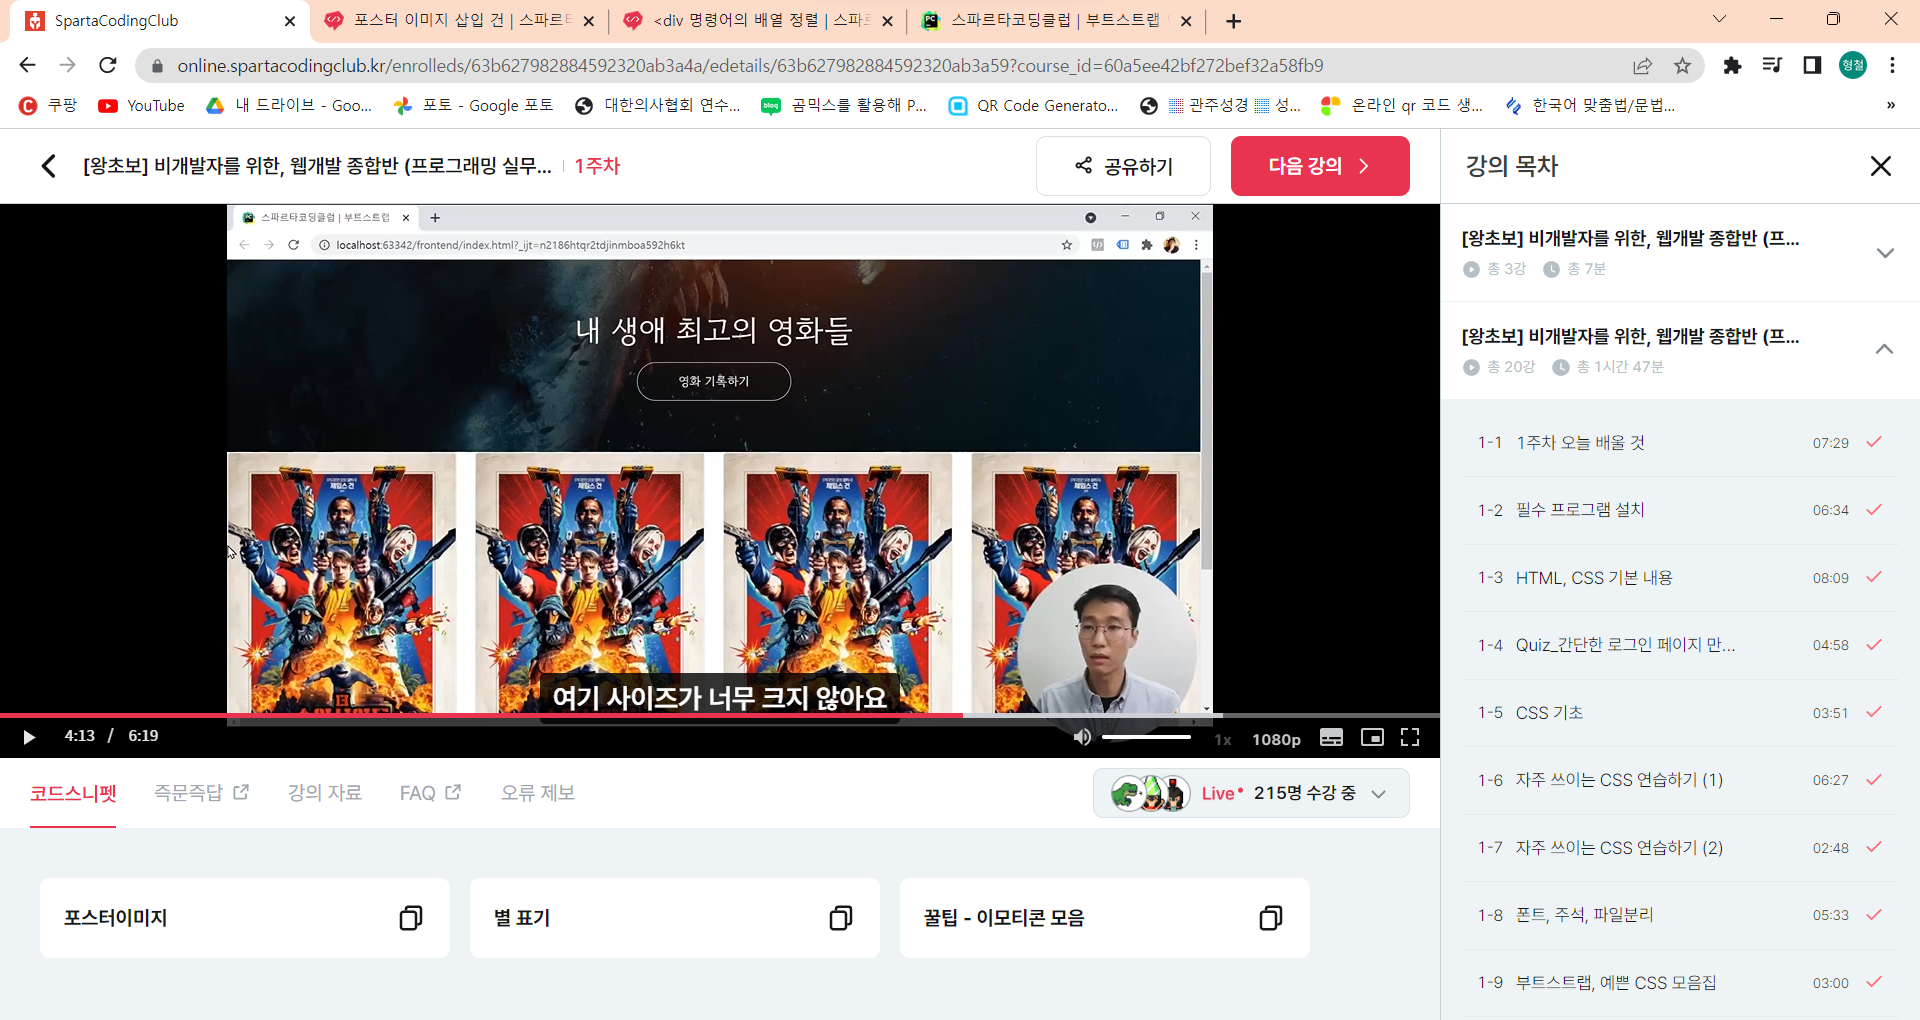The image size is (1920, 1020).
Task: Open the YouTube bookmark
Action: [x=141, y=106]
